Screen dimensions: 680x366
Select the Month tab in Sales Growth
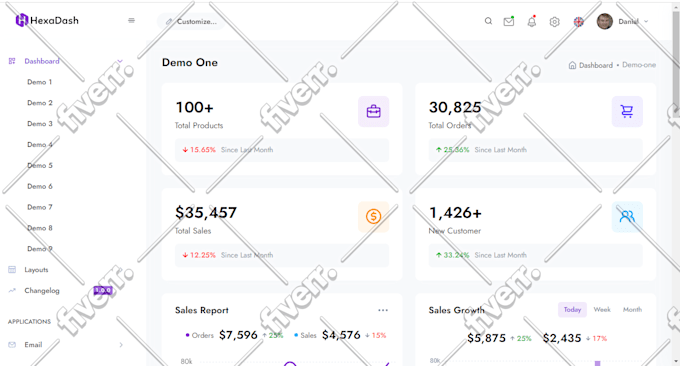632,310
